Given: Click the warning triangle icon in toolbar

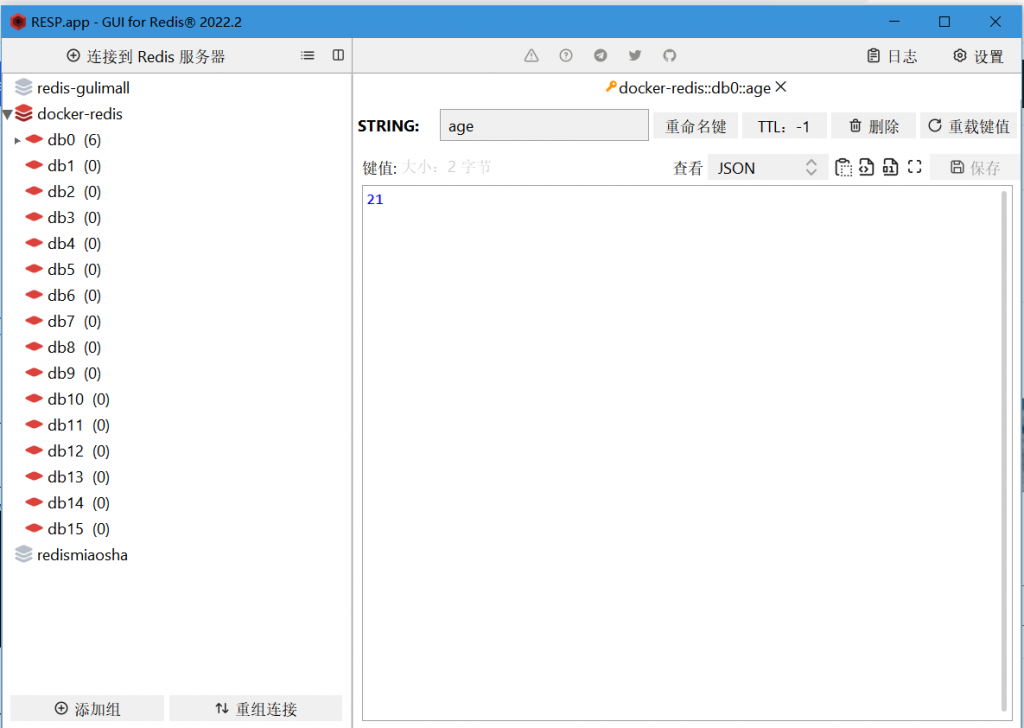Looking at the screenshot, I should point(531,56).
